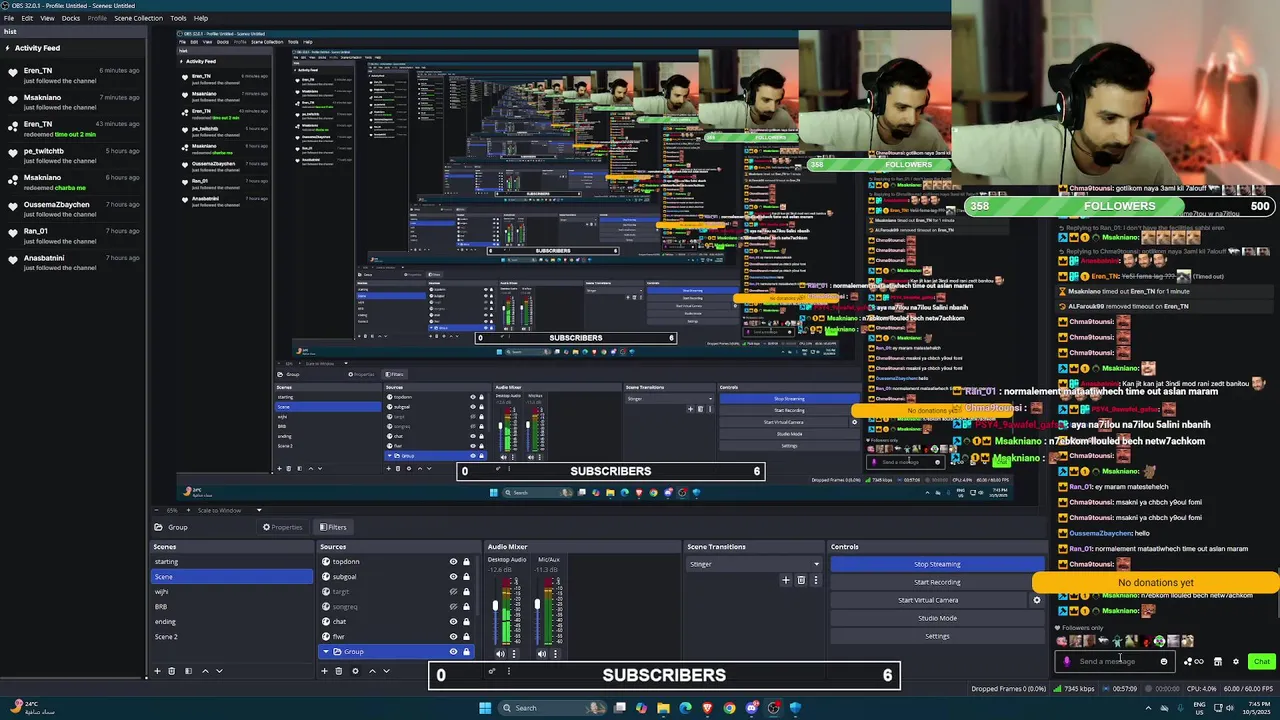Zoom out preview with minus button
Viewport: 1280px width, 720px height.
pyautogui.click(x=157, y=510)
